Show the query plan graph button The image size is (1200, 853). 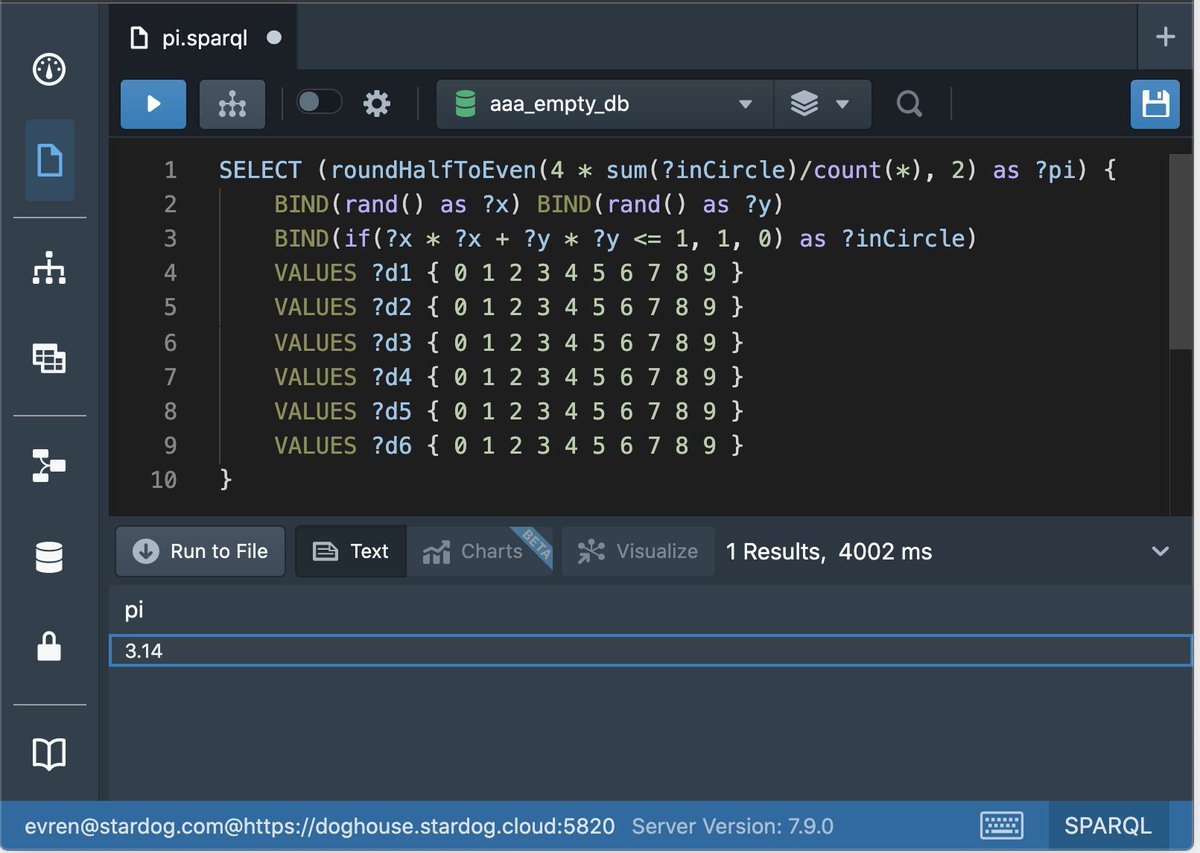(232, 104)
